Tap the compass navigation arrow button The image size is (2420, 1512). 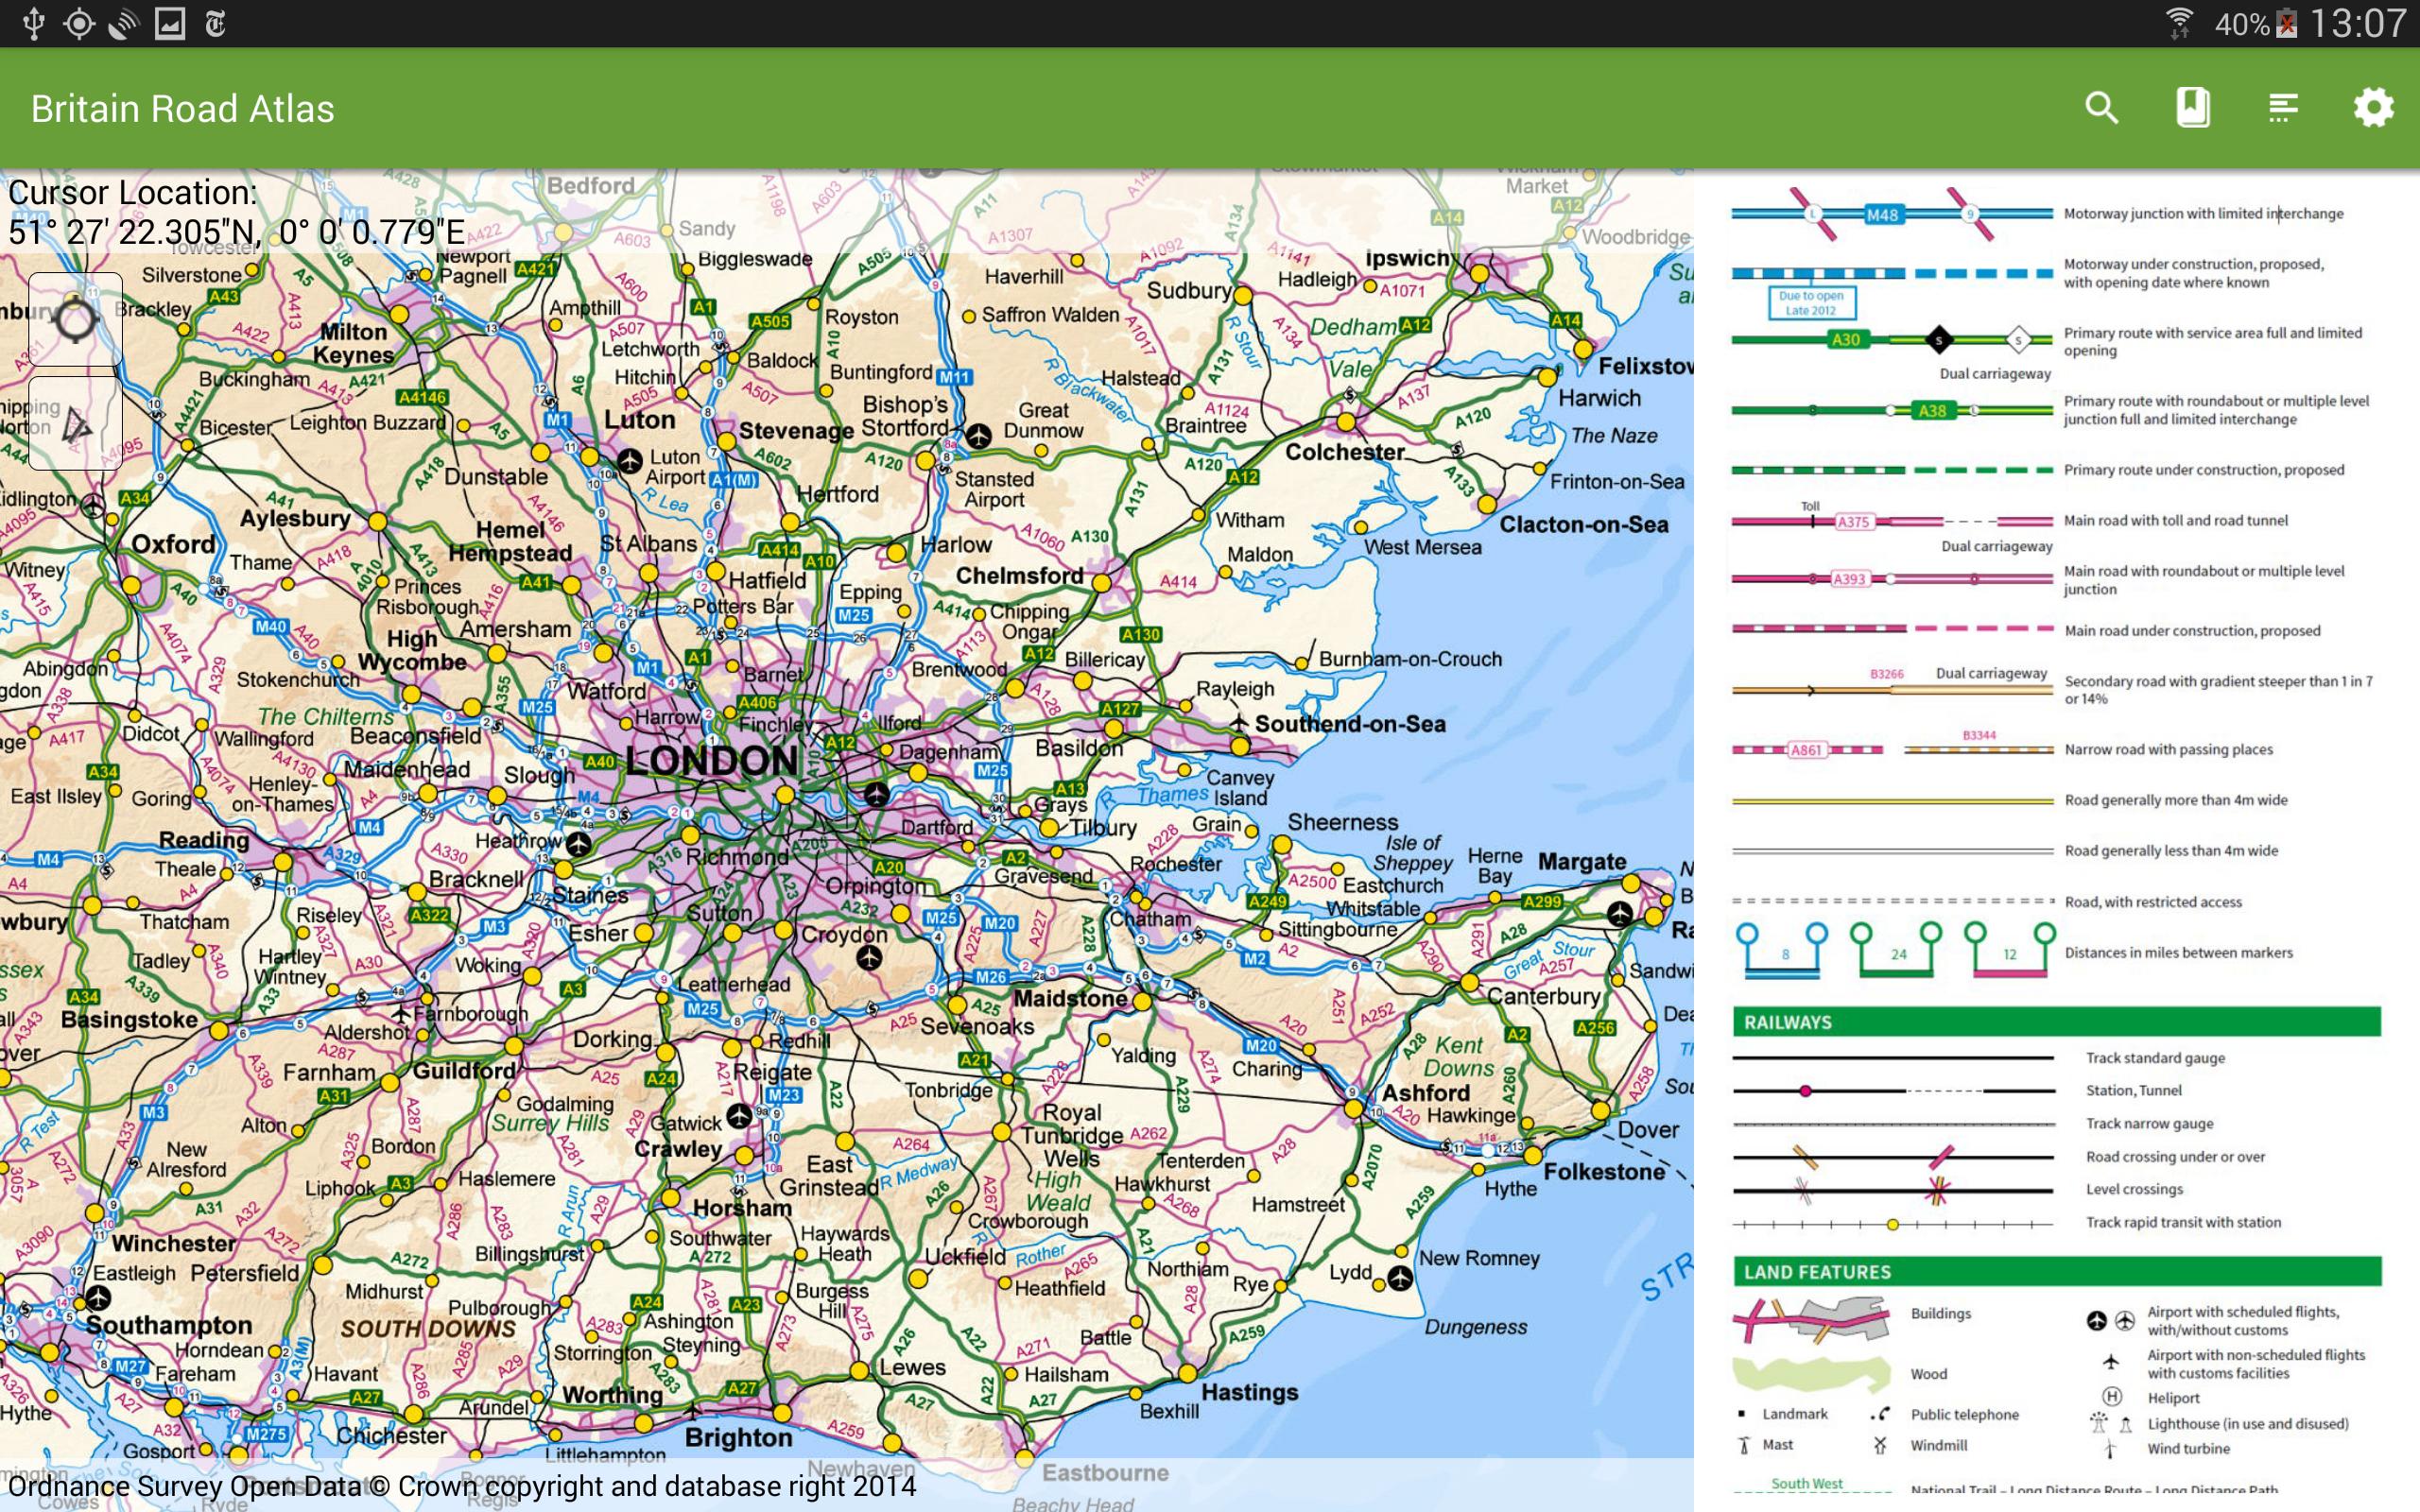pos(75,423)
